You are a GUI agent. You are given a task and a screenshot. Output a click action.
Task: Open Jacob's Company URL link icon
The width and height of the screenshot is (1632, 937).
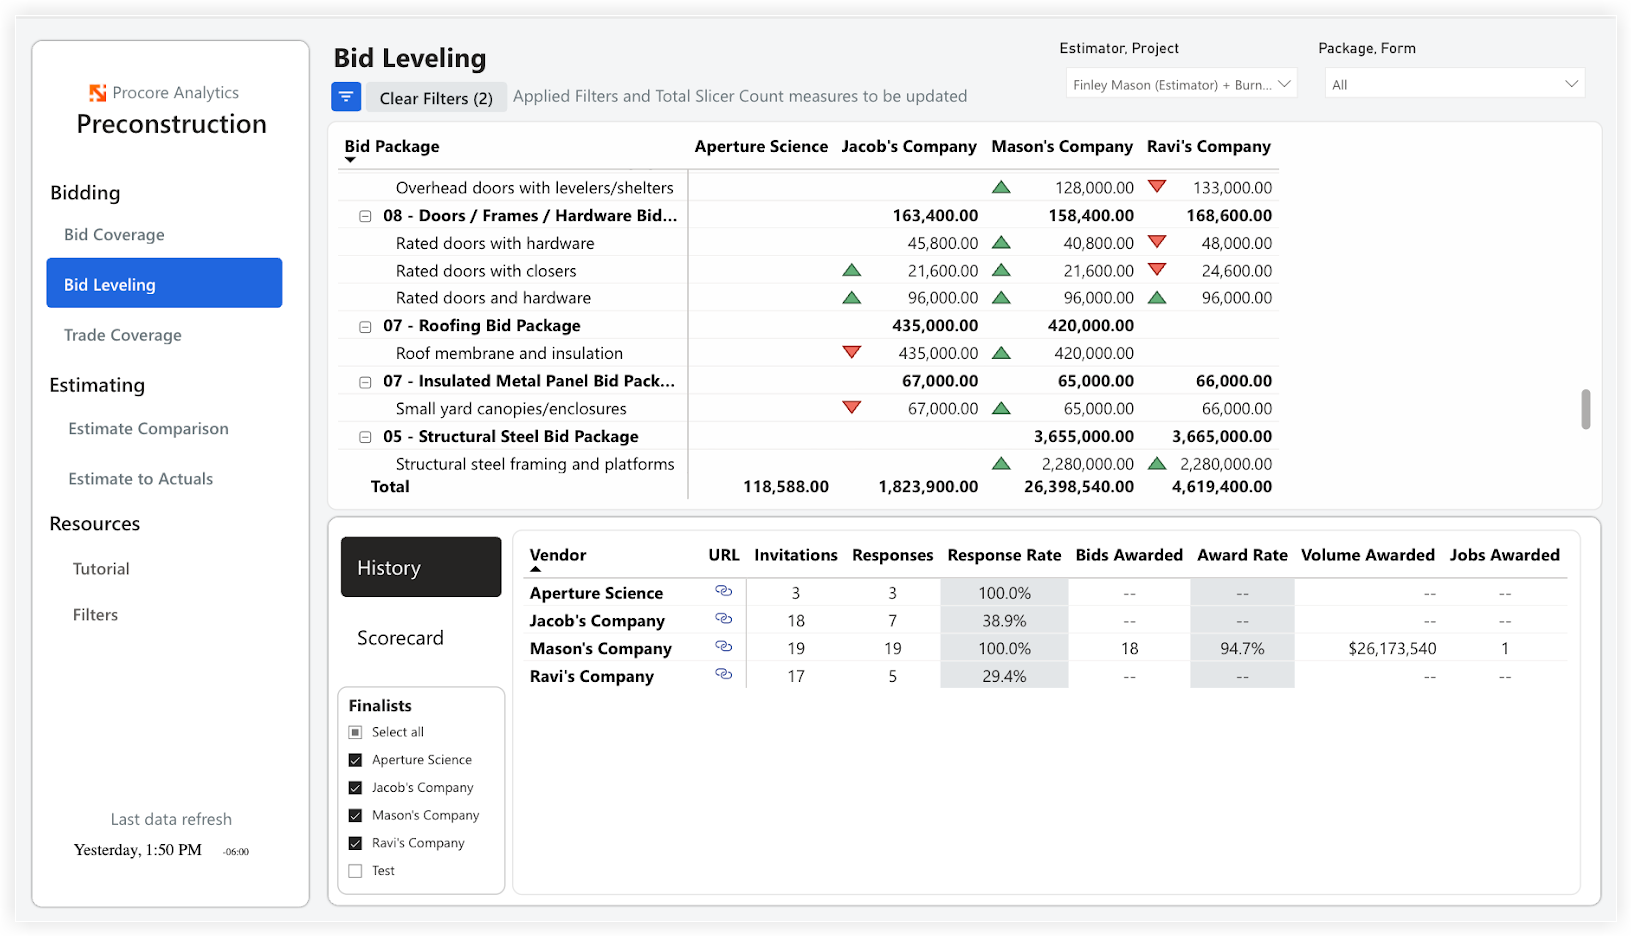[x=723, y=620]
